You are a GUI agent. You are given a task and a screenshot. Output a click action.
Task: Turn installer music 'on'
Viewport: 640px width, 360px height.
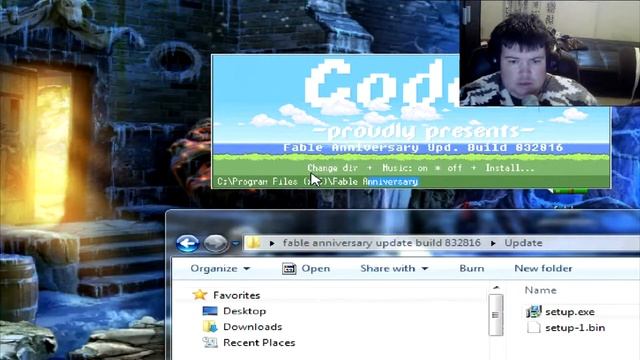(x=422, y=168)
